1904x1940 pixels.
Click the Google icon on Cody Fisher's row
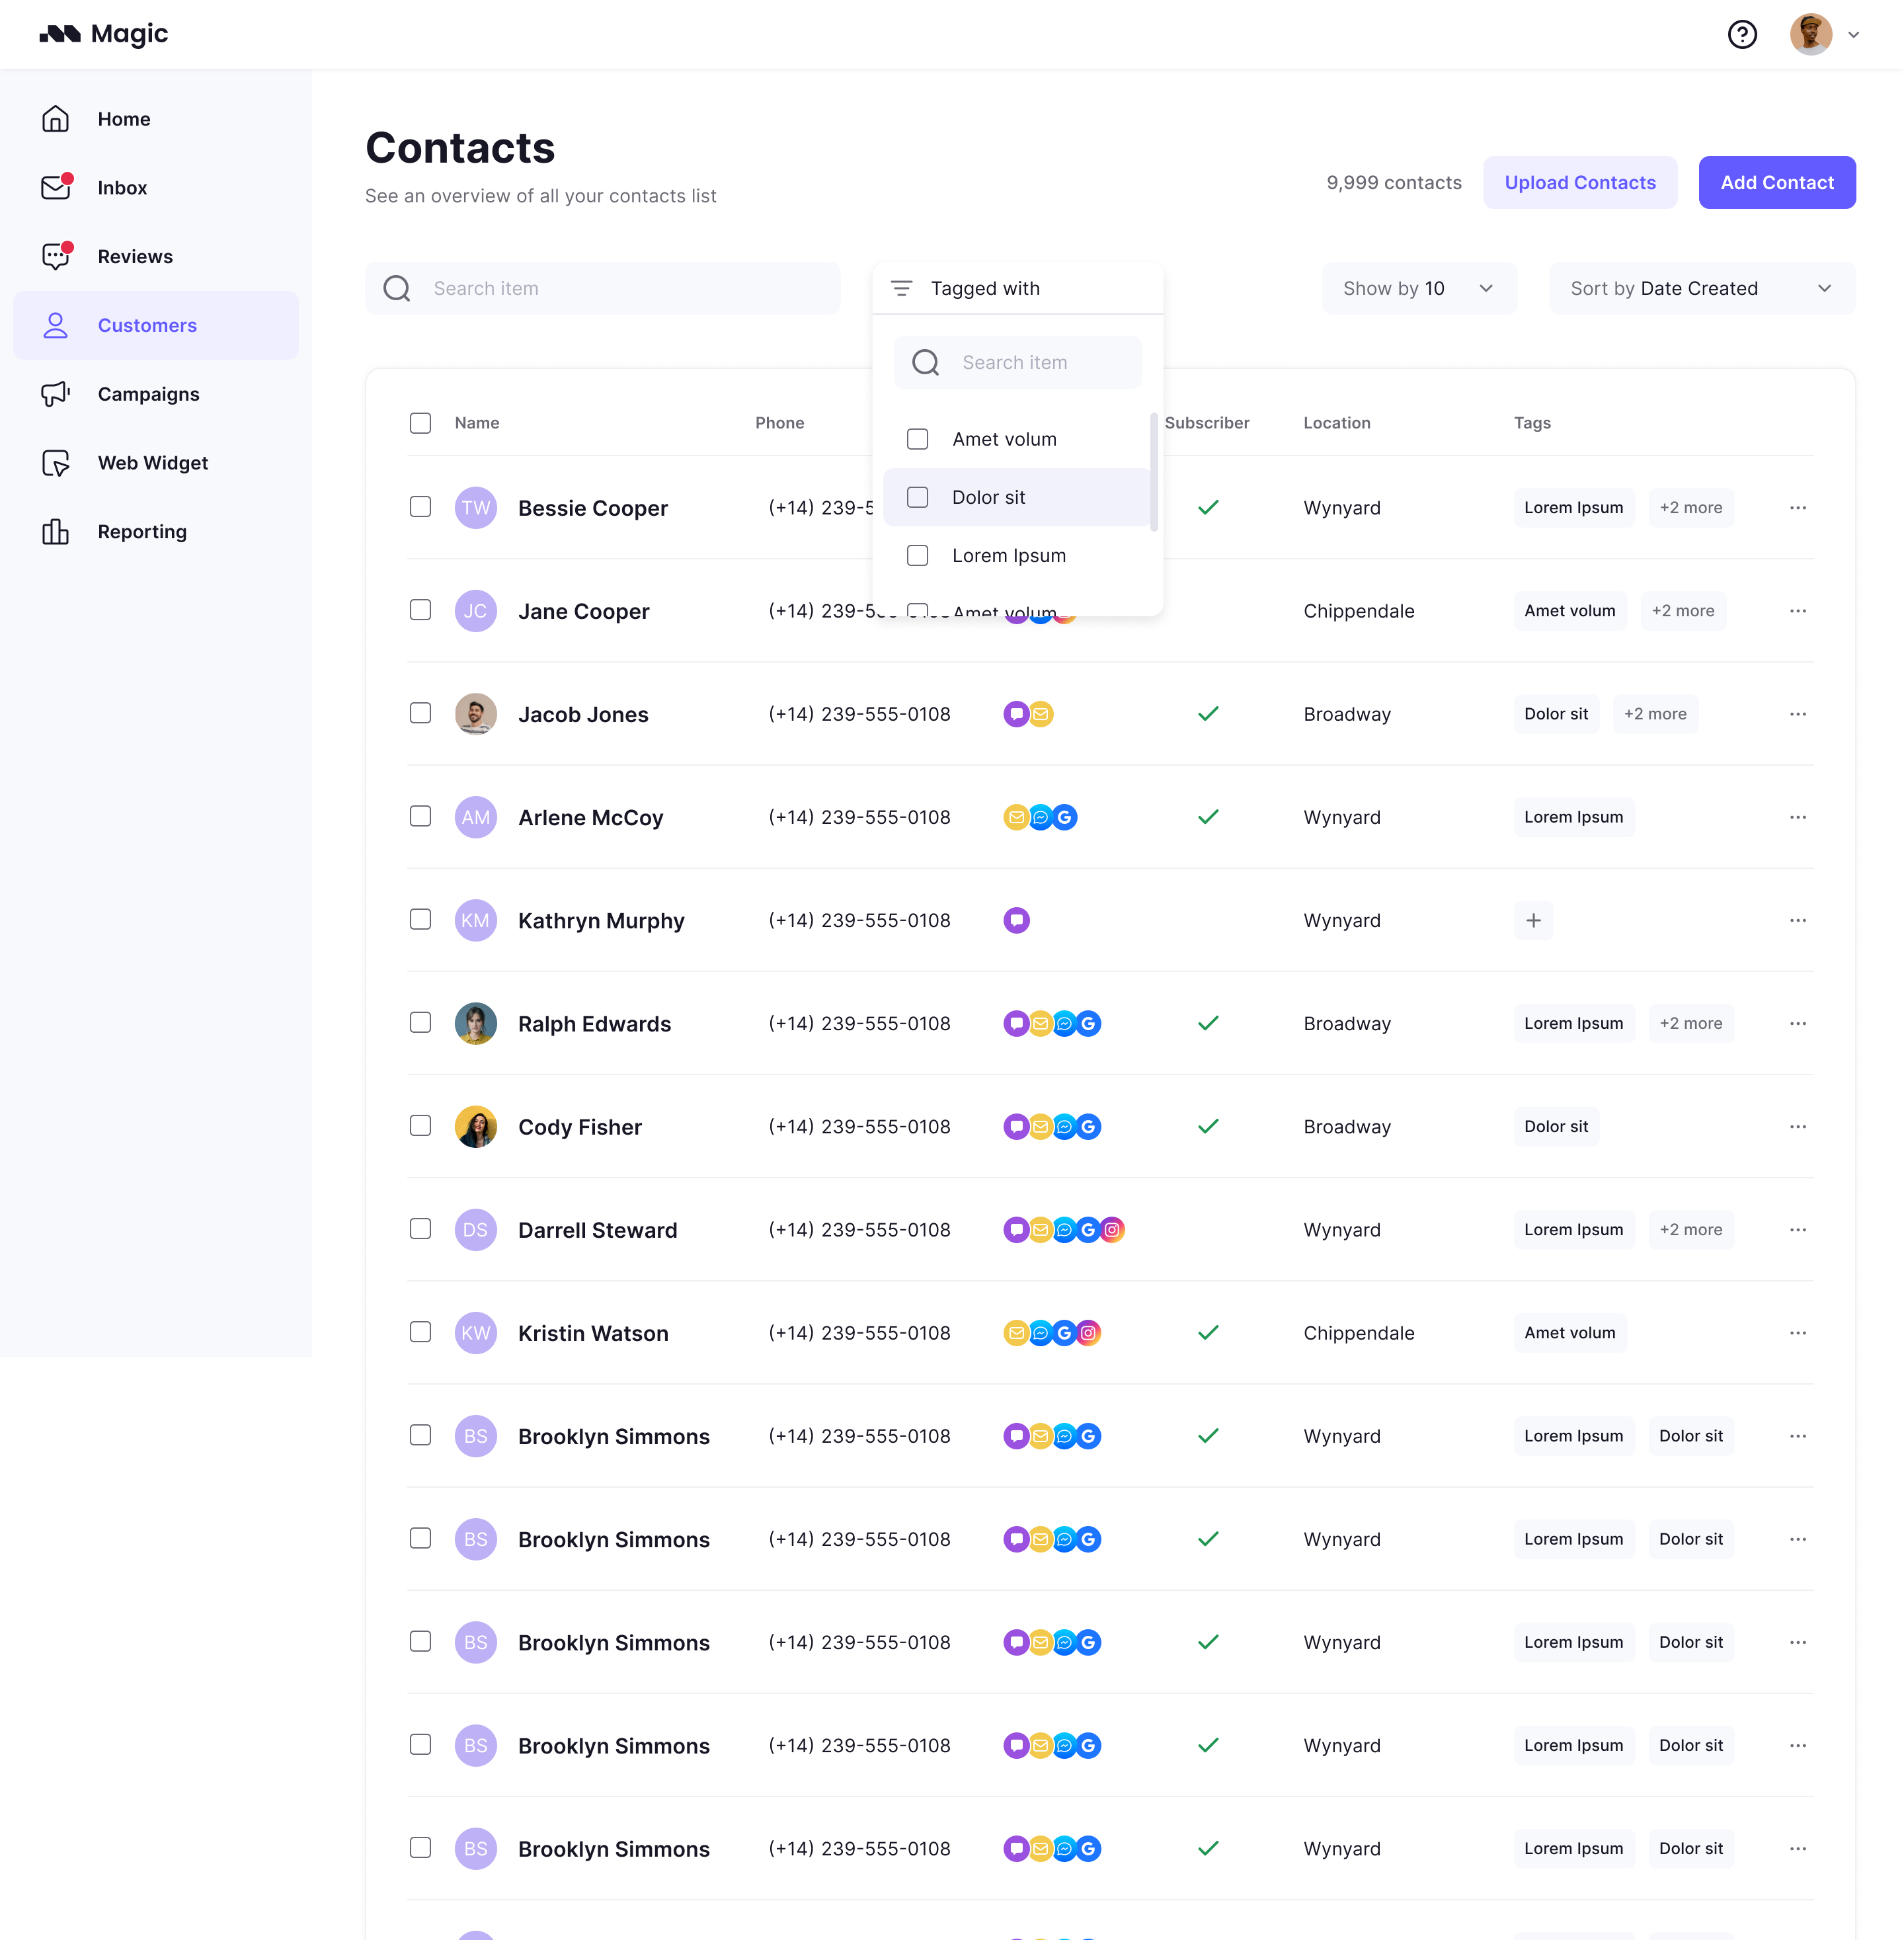(x=1088, y=1126)
